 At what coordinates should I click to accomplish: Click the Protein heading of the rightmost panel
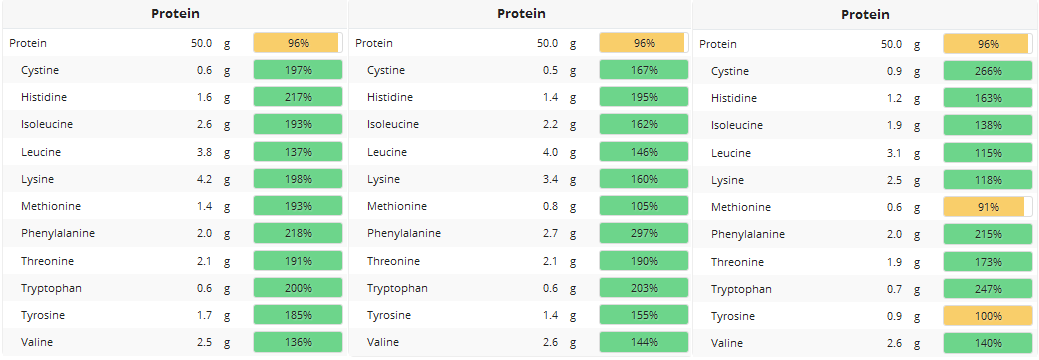click(x=865, y=15)
